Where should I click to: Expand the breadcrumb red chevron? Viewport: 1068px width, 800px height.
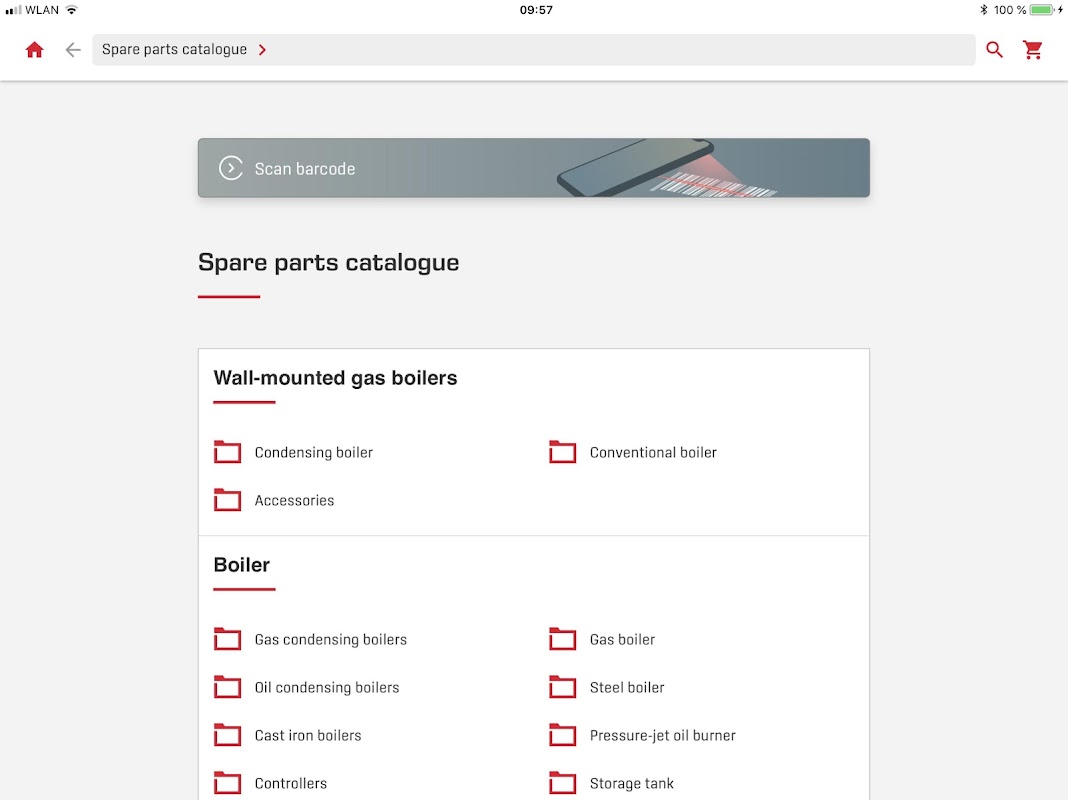coord(262,50)
